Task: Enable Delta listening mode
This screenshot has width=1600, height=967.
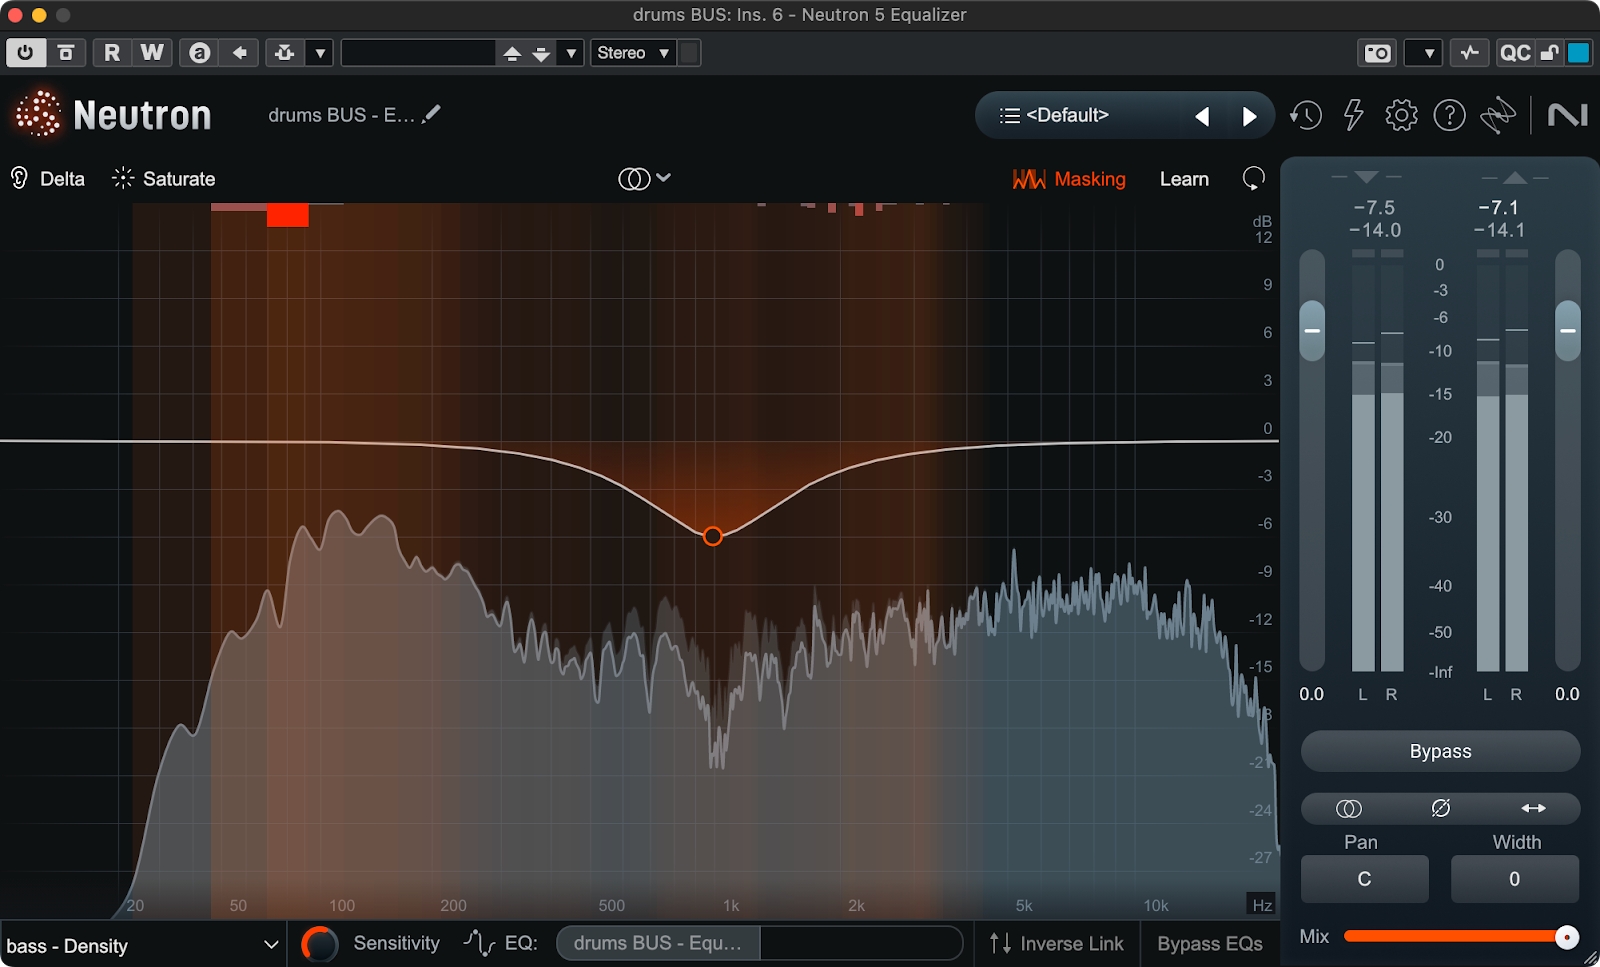Action: coord(48,179)
